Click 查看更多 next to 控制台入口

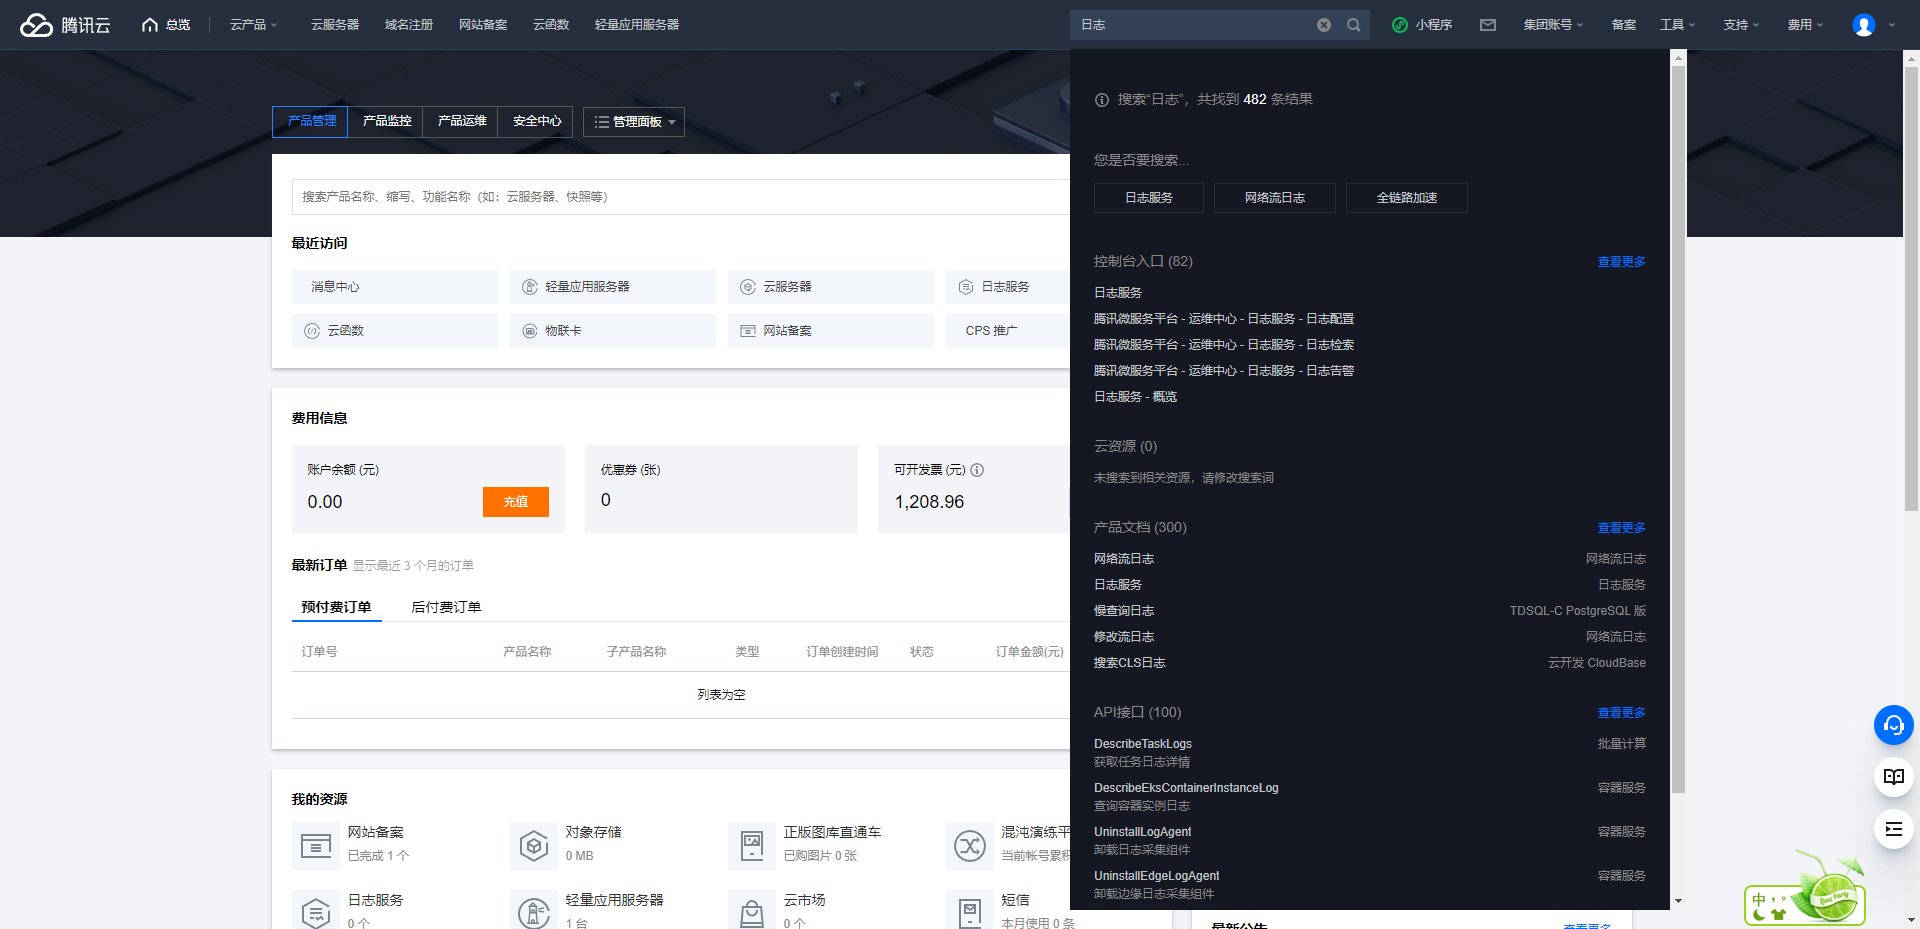(x=1620, y=262)
